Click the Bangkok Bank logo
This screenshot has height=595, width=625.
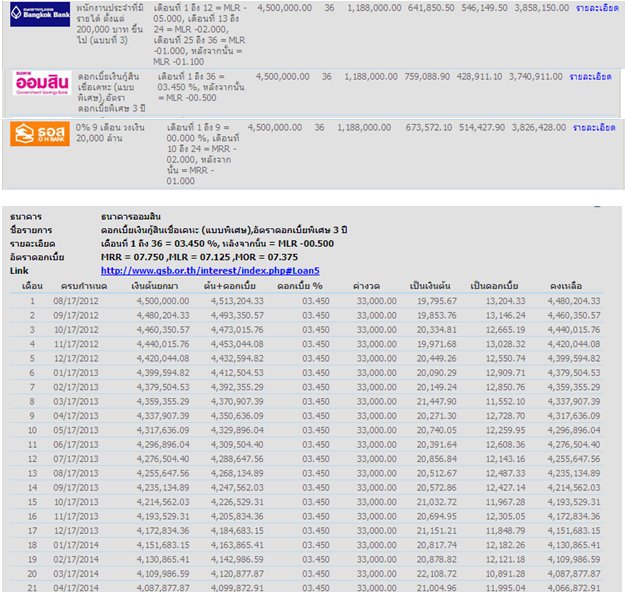pos(40,14)
